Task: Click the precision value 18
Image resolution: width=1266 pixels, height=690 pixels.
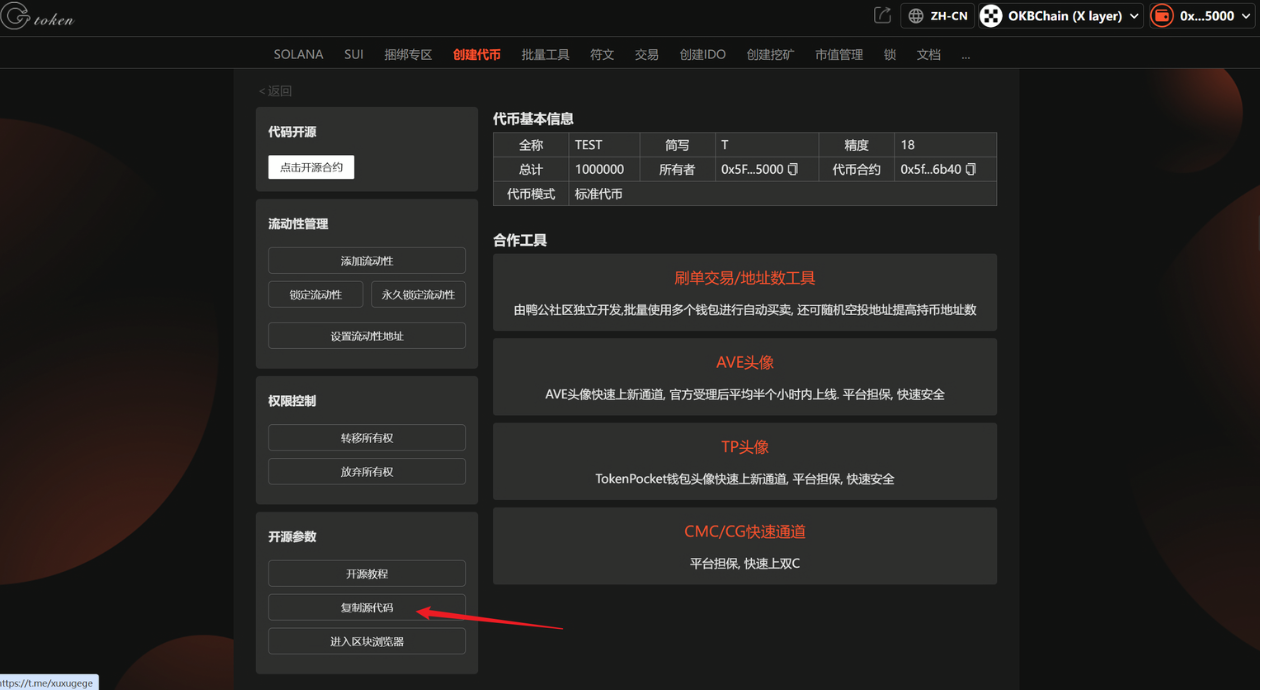Action: [908, 145]
